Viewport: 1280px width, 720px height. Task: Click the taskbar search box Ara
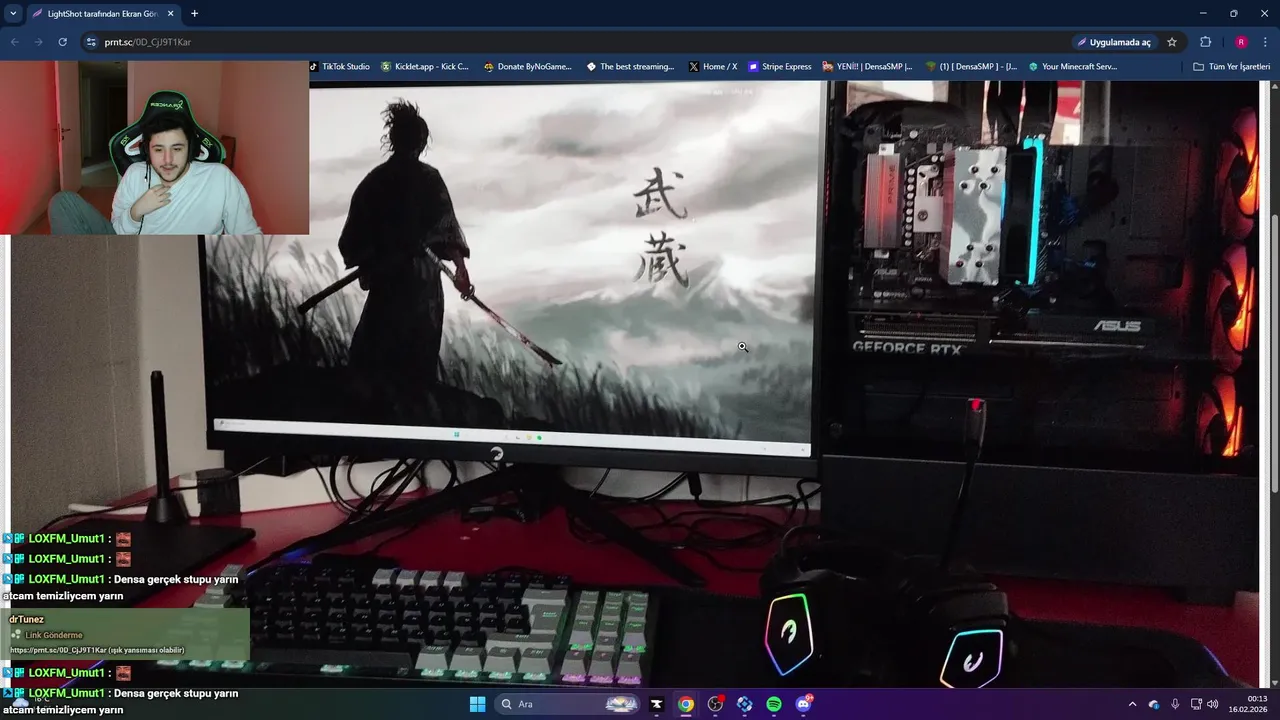coord(567,704)
